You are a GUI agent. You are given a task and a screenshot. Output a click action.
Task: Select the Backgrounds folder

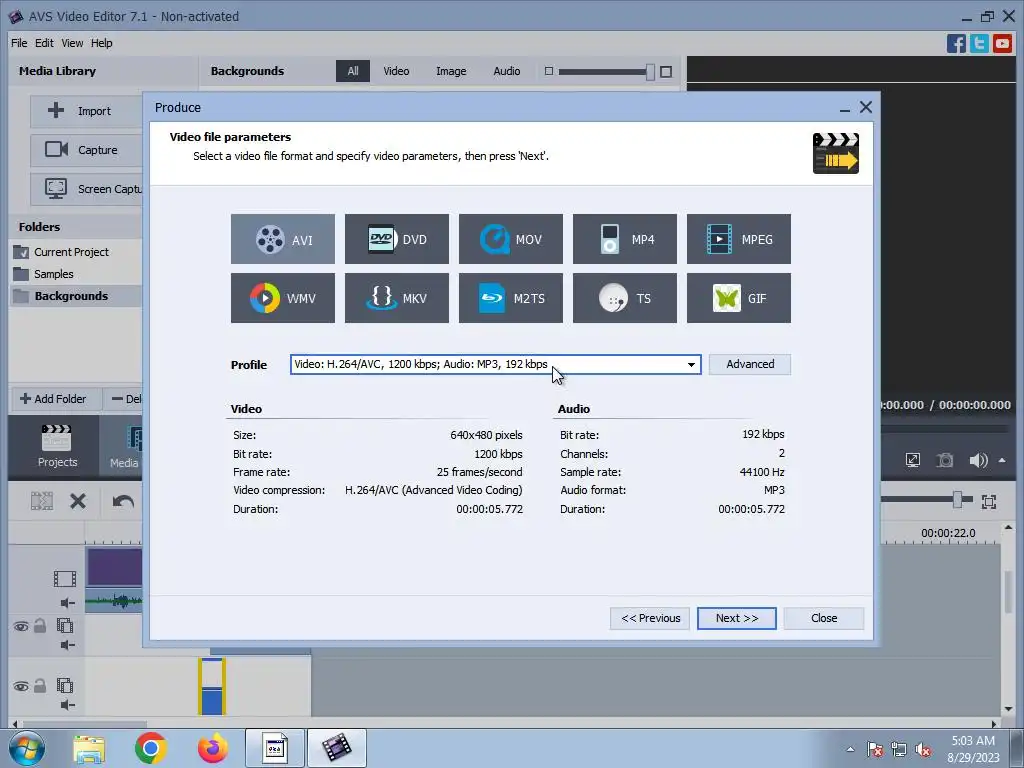pos(76,296)
